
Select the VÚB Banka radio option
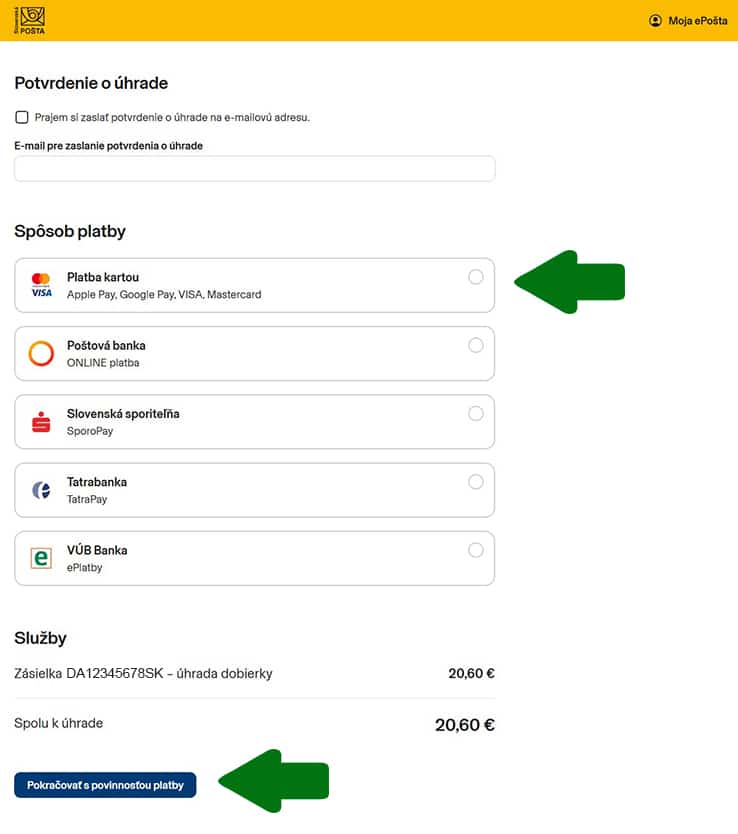tap(476, 549)
